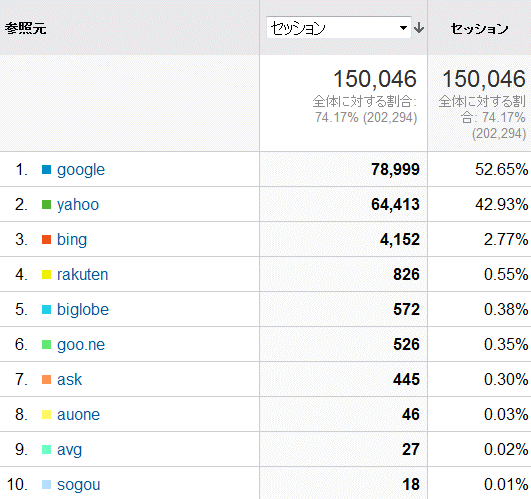Click the 0.35% share for goo.ne

point(506,345)
